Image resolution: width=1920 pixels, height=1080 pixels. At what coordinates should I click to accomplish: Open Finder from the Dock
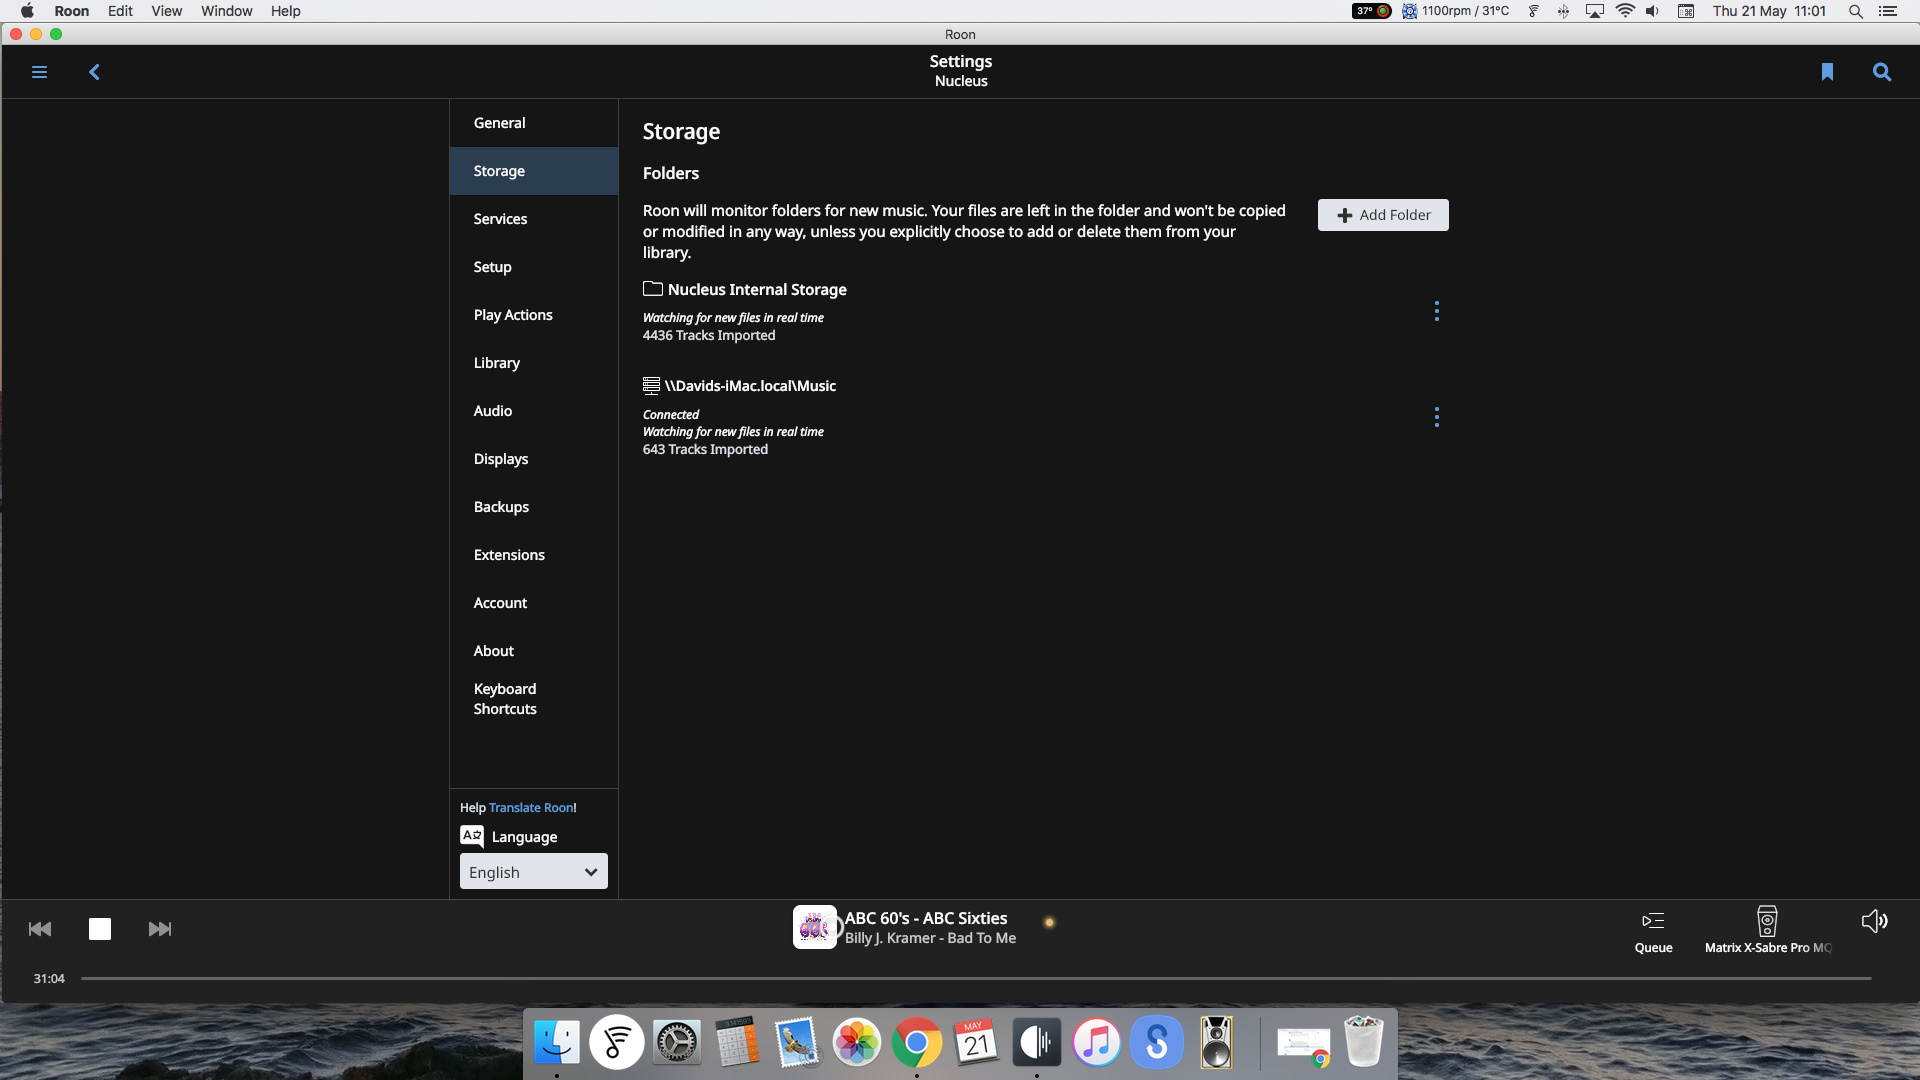[x=556, y=1043]
